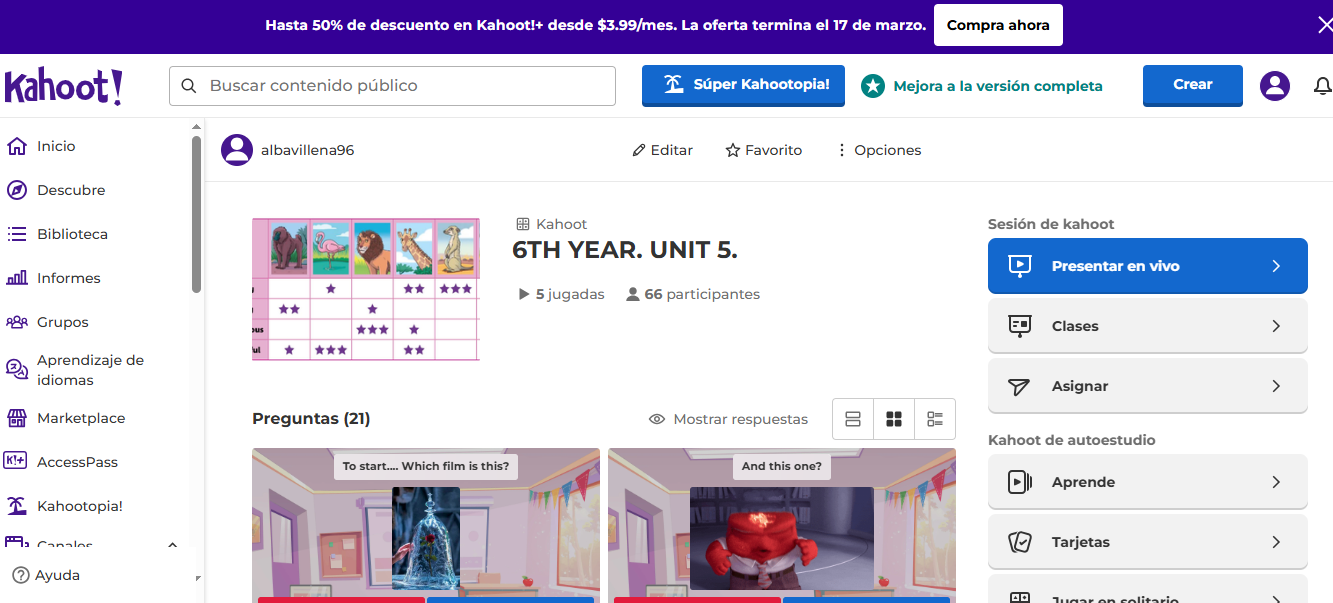Image resolution: width=1333 pixels, height=603 pixels.
Task: Open the Opciones menu
Action: pyautogui.click(x=878, y=150)
